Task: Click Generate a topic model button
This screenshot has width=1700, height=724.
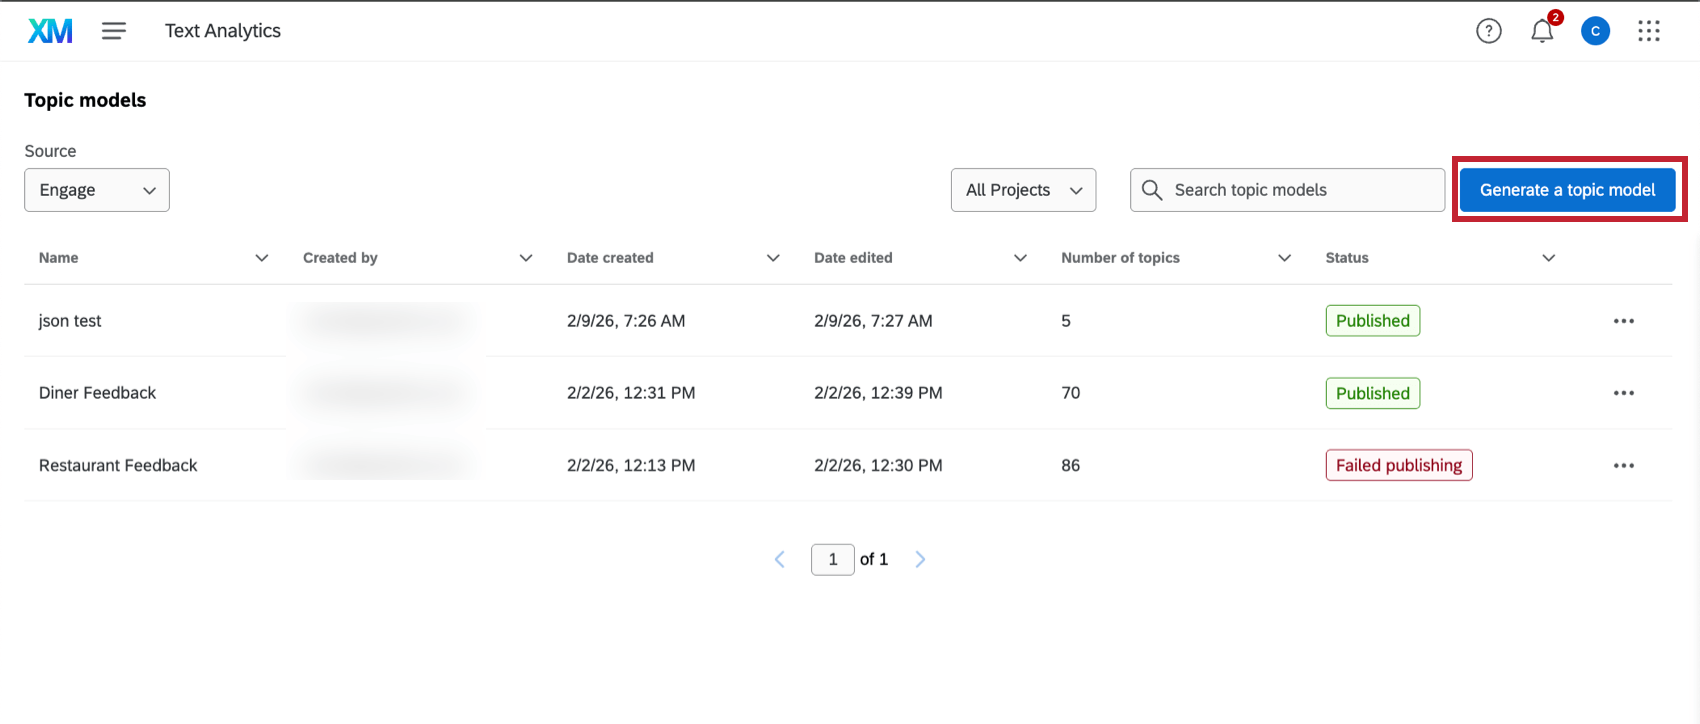Action: click(1567, 190)
